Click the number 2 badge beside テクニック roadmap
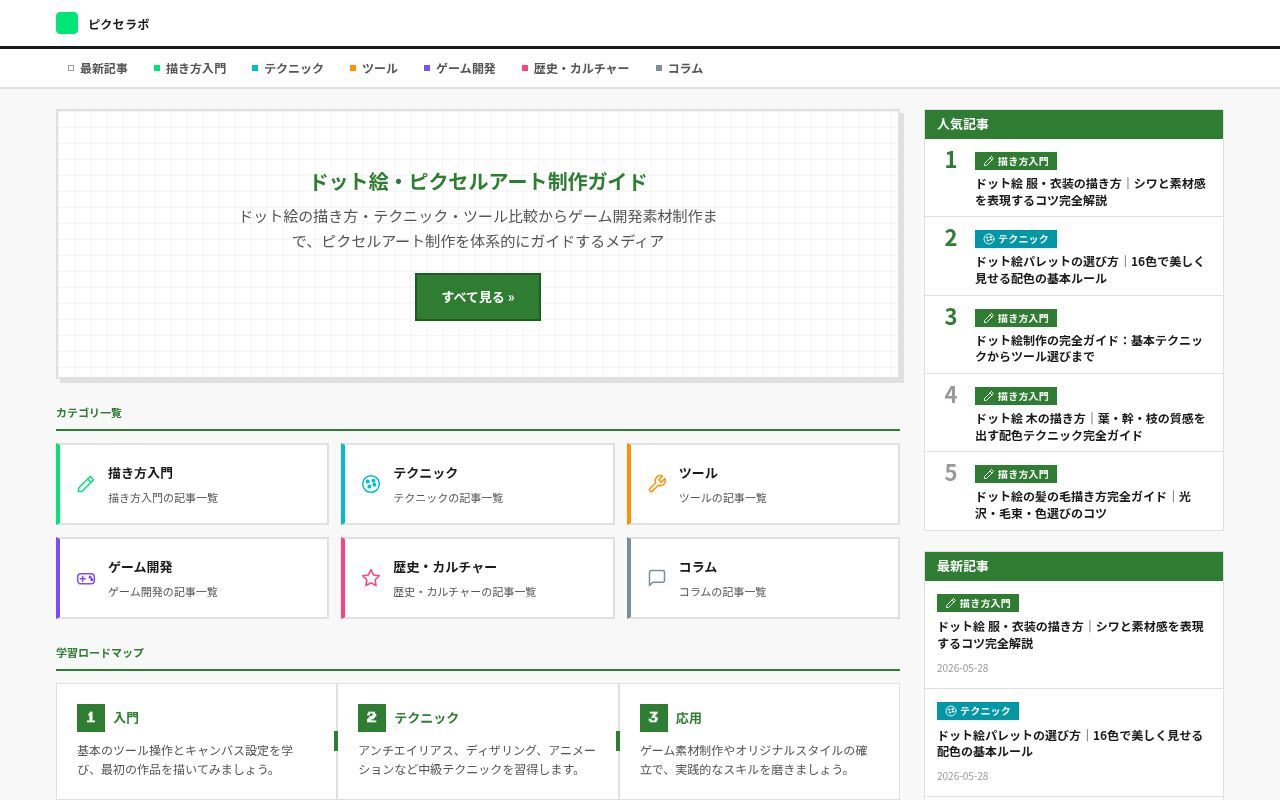This screenshot has height=800, width=1280. 372,718
